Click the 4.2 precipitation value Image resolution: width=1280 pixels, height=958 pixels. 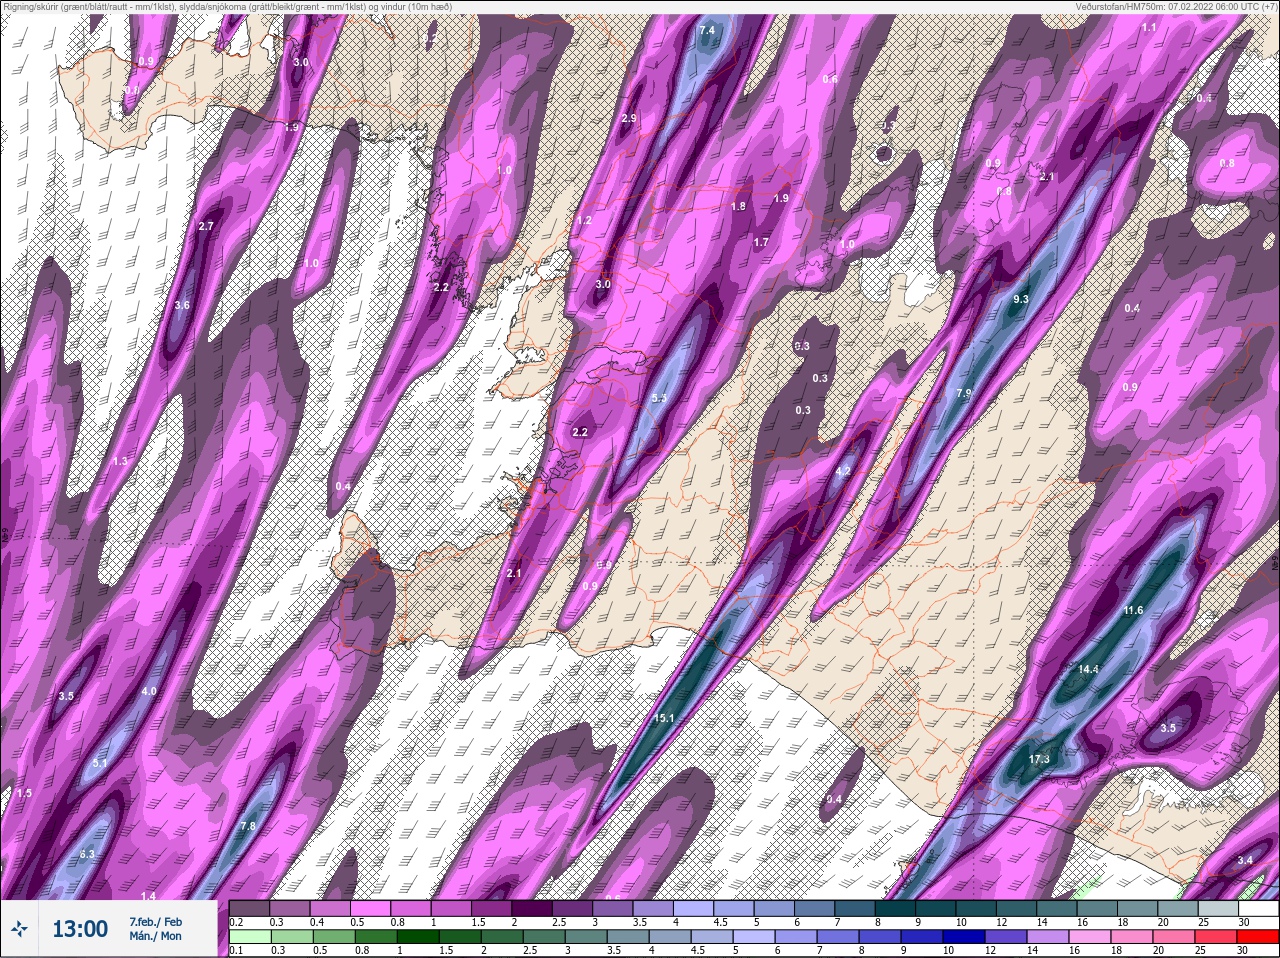[842, 472]
